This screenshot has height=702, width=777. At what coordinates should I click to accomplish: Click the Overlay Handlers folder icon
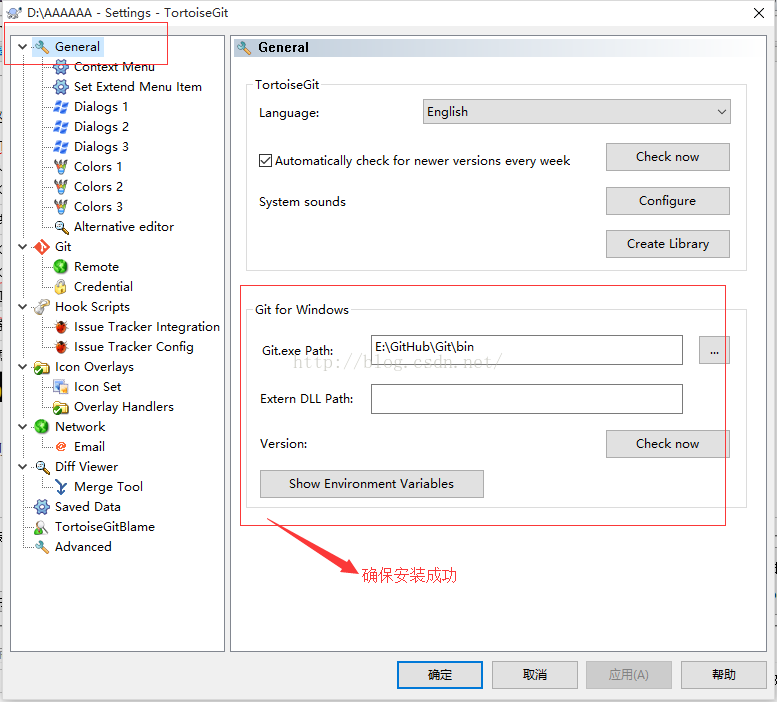(x=60, y=407)
